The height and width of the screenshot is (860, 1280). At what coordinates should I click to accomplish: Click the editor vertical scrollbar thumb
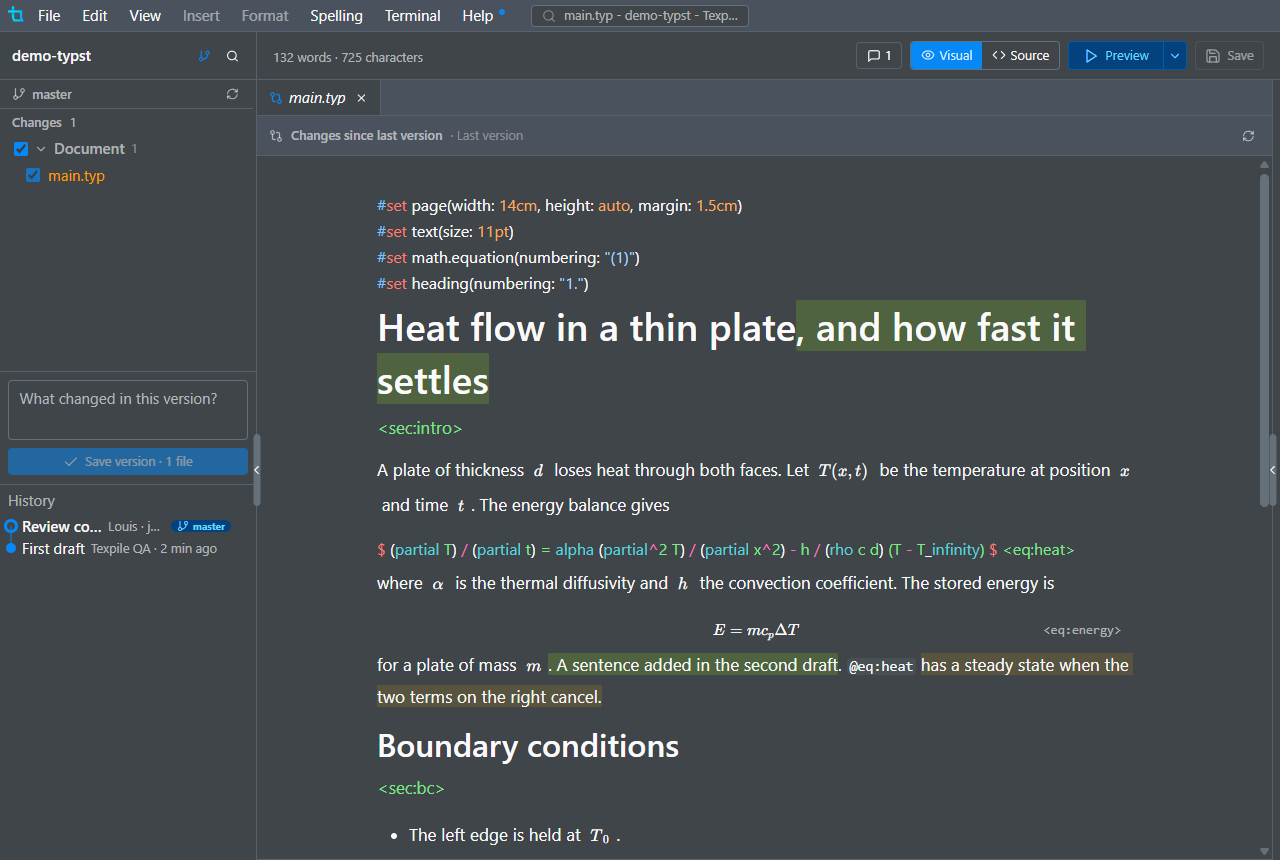[x=1265, y=340]
